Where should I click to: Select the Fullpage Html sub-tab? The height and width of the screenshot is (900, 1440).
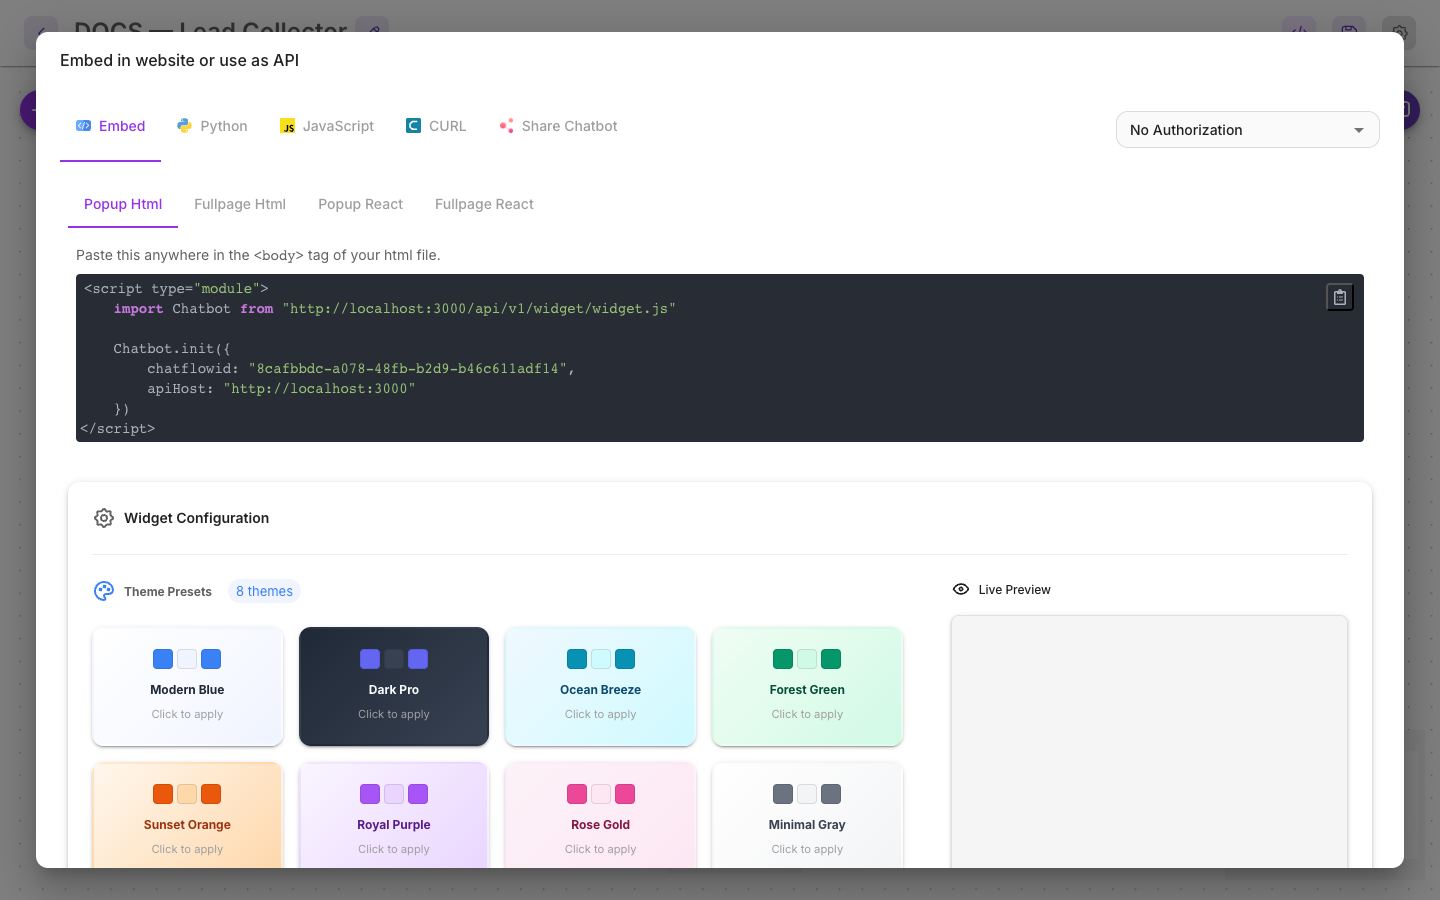point(240,204)
